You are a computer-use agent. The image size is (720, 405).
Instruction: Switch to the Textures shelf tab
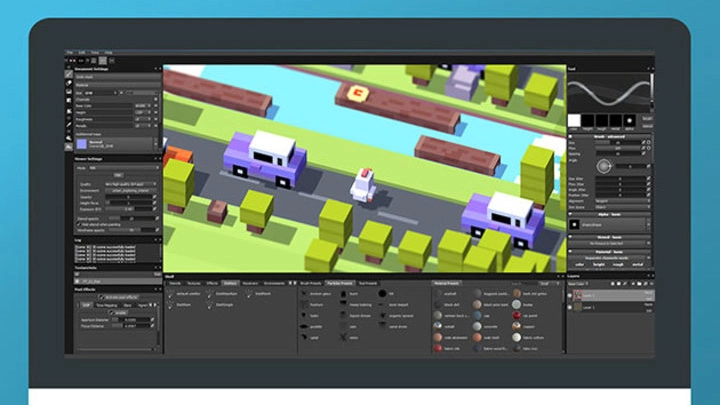click(194, 283)
